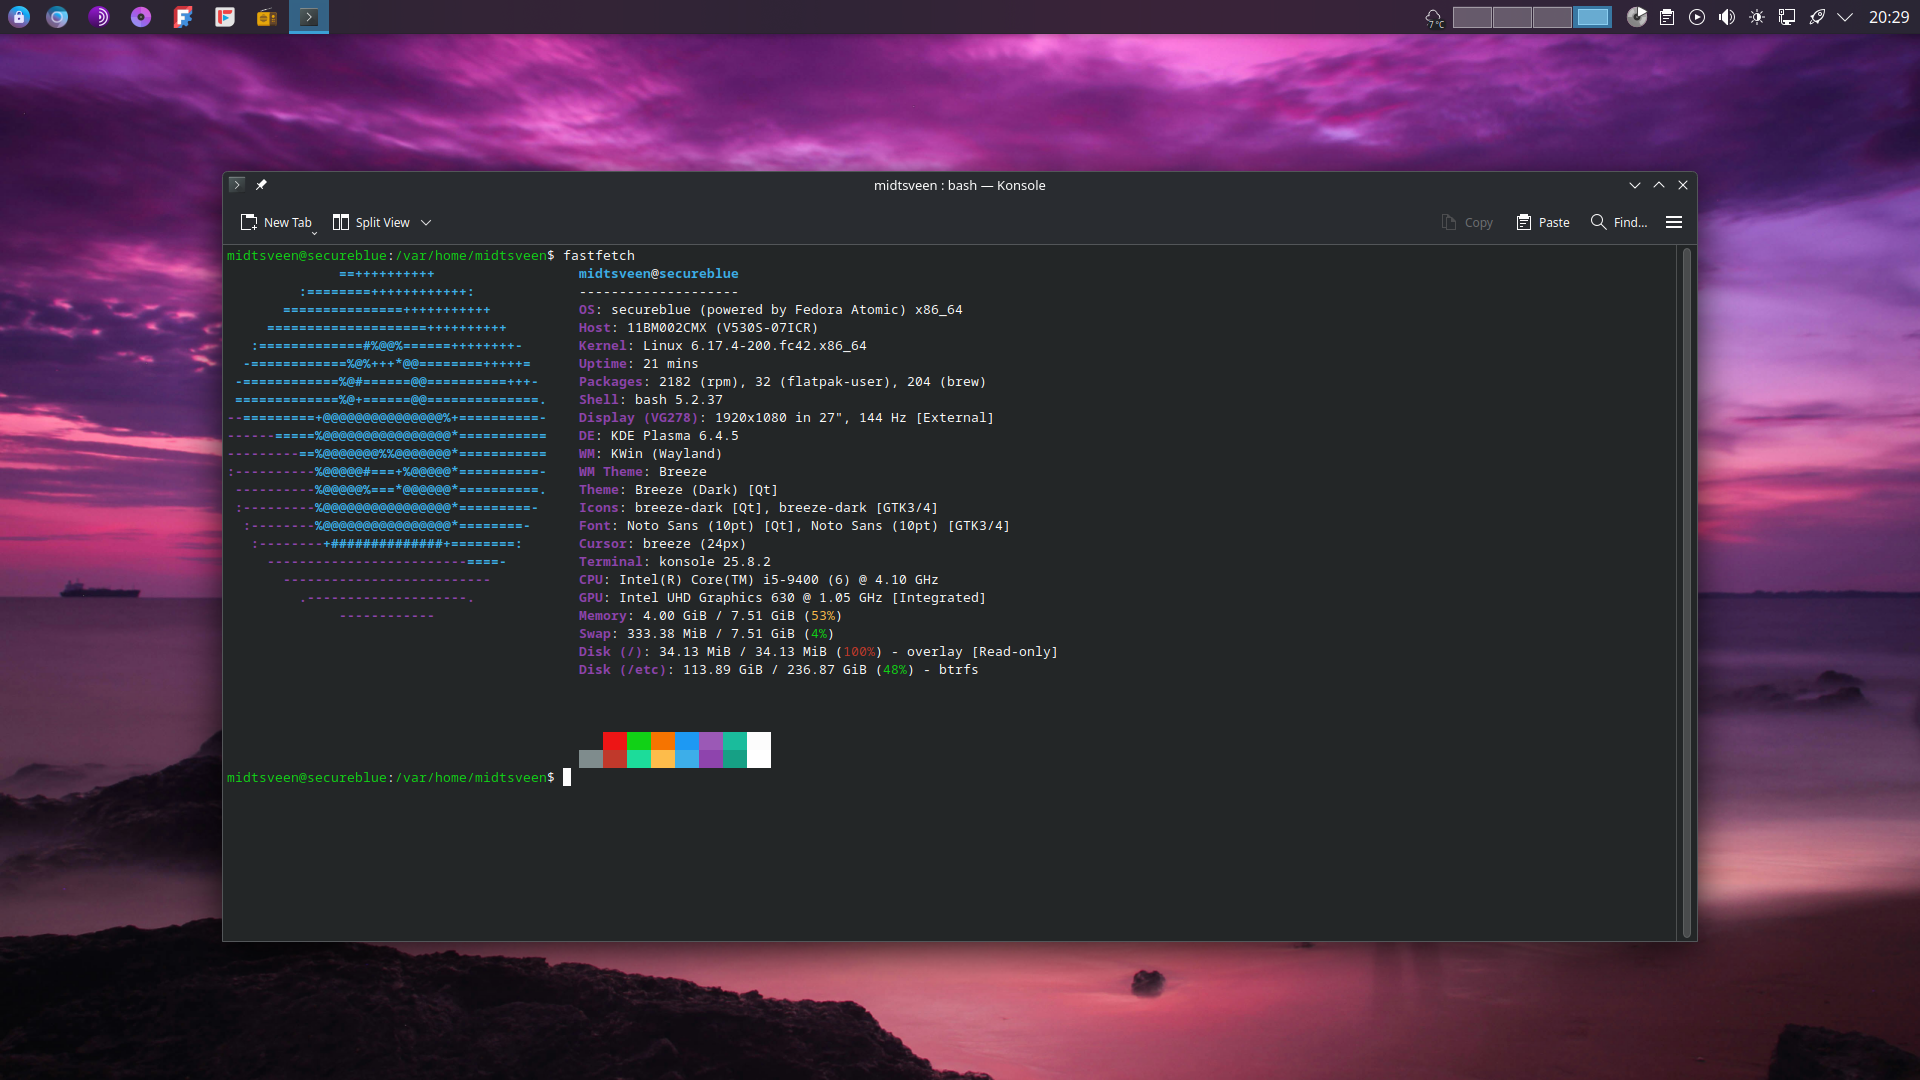This screenshot has height=1080, width=1920.
Task: Click the Paste toolbar button
Action: (x=1543, y=222)
